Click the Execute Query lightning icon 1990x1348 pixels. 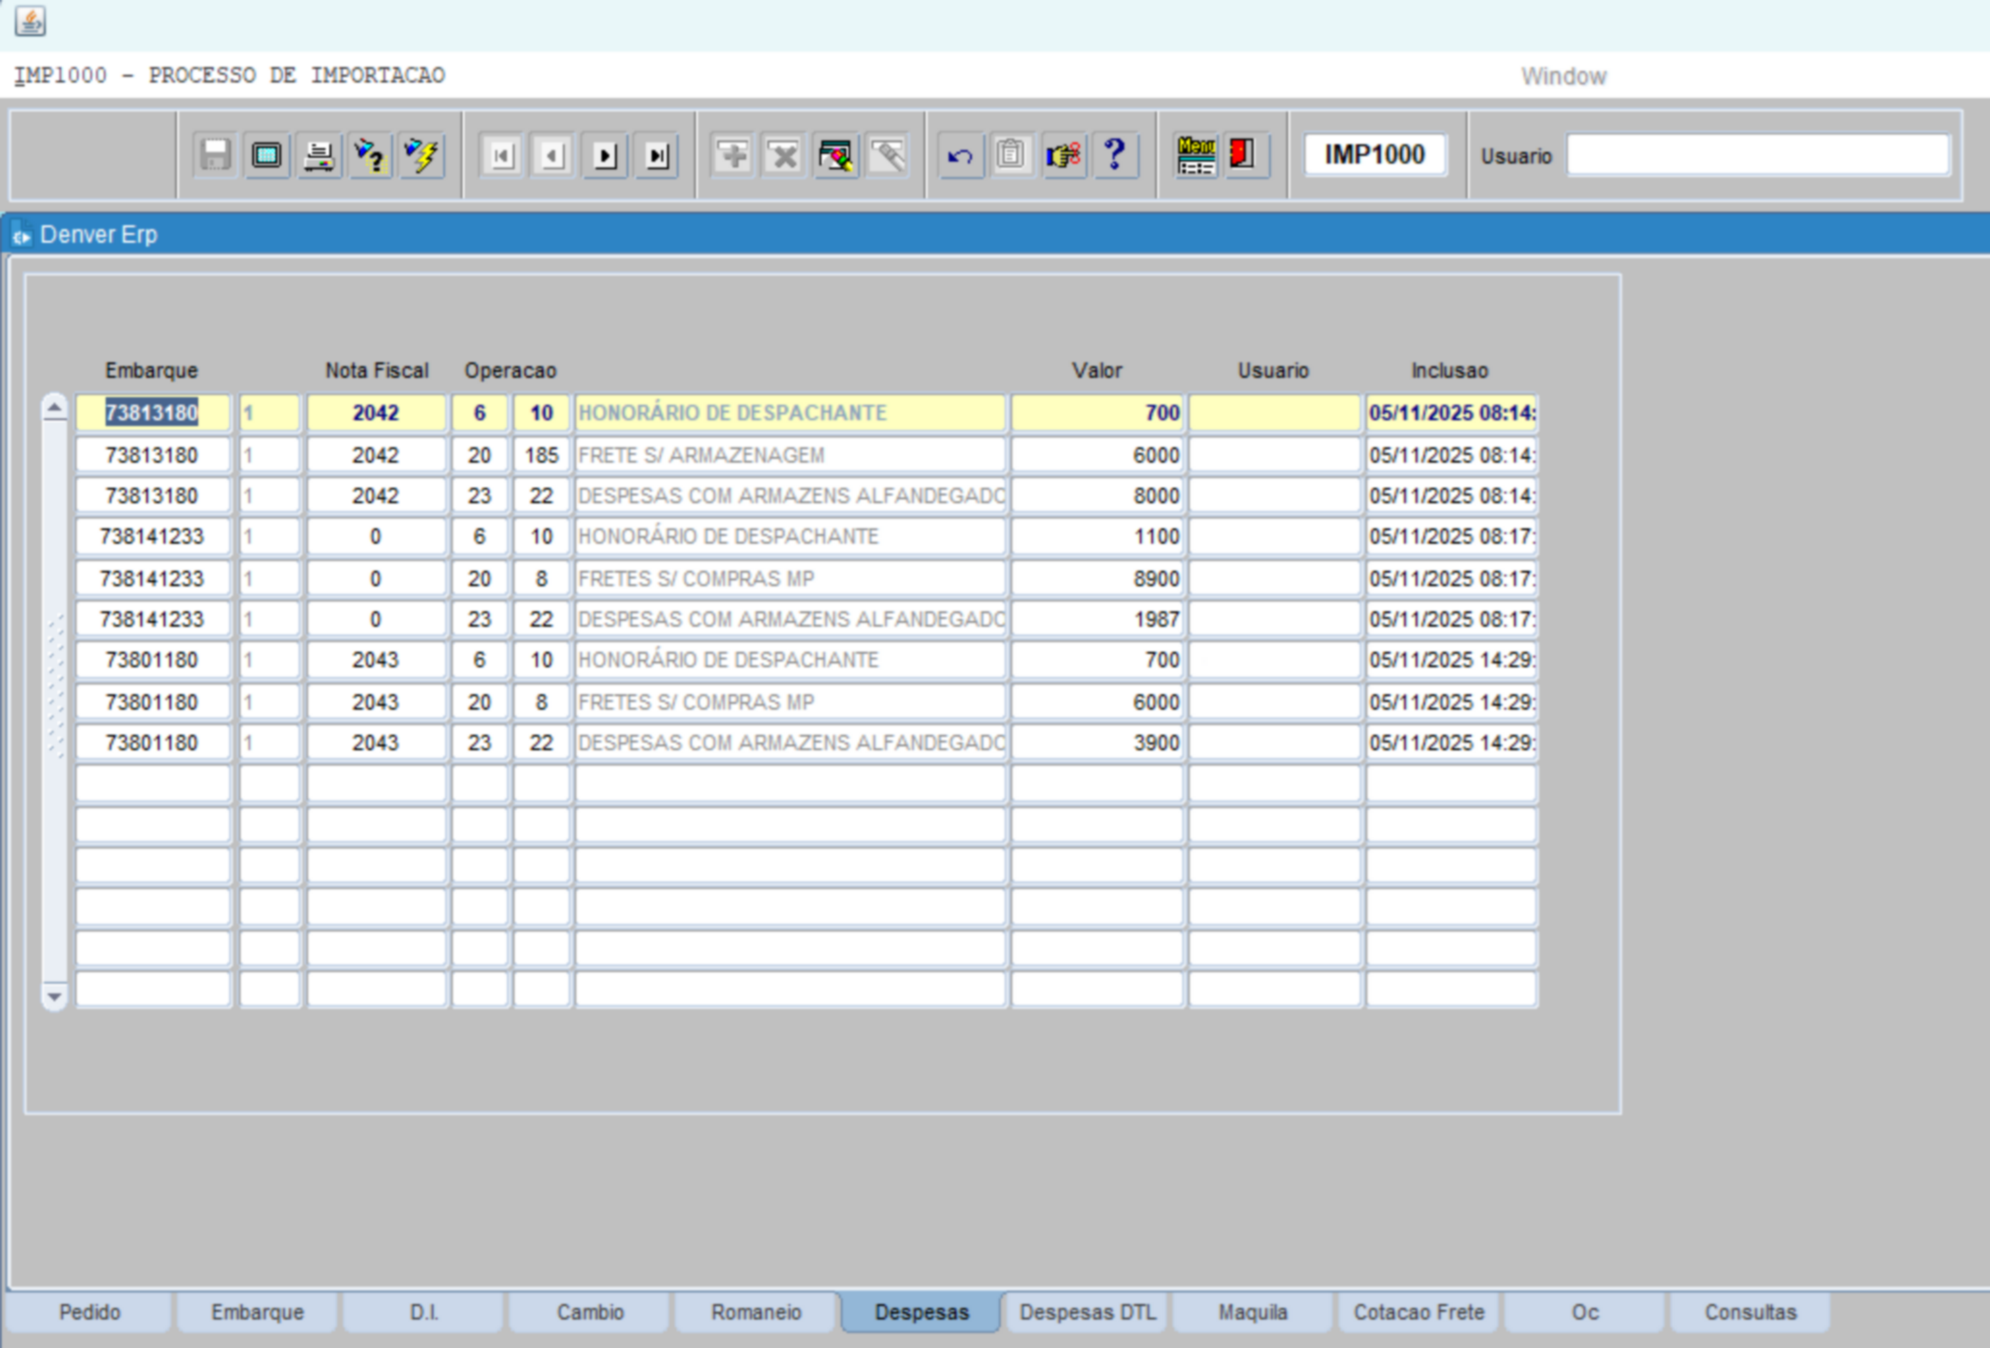[422, 156]
